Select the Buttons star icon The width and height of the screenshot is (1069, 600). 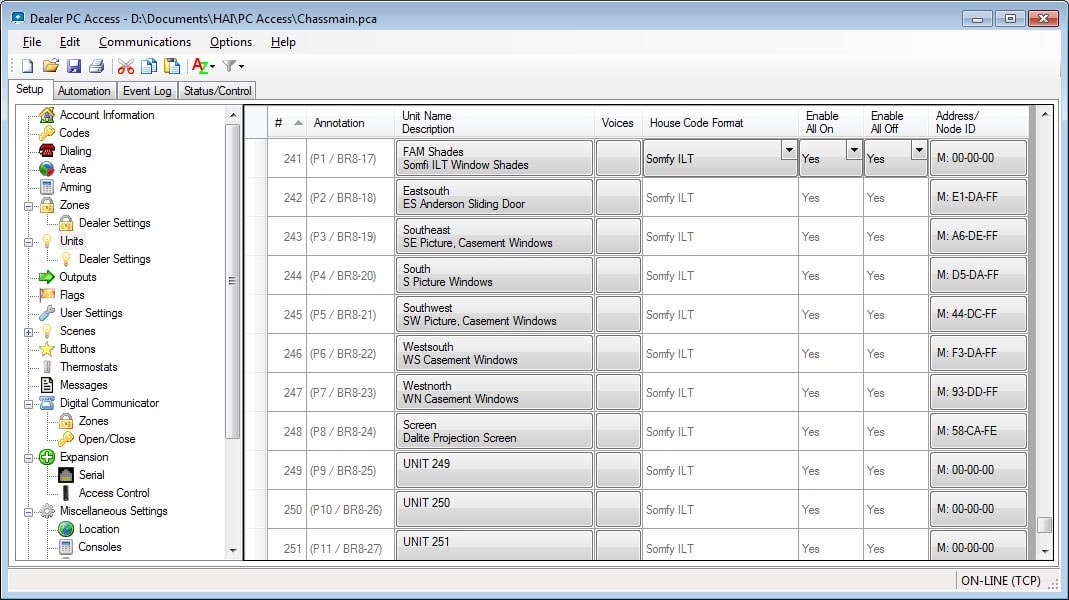click(x=46, y=349)
